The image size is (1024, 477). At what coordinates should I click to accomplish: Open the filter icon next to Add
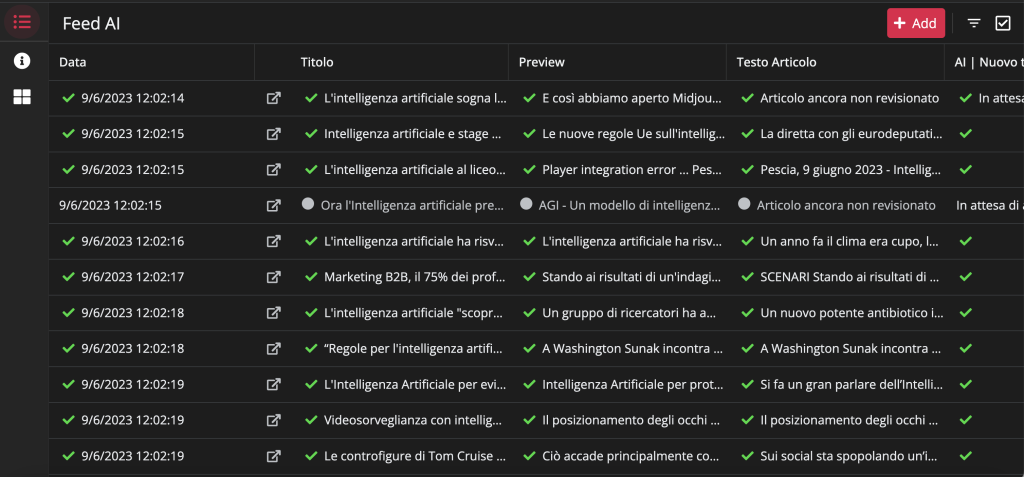974,24
